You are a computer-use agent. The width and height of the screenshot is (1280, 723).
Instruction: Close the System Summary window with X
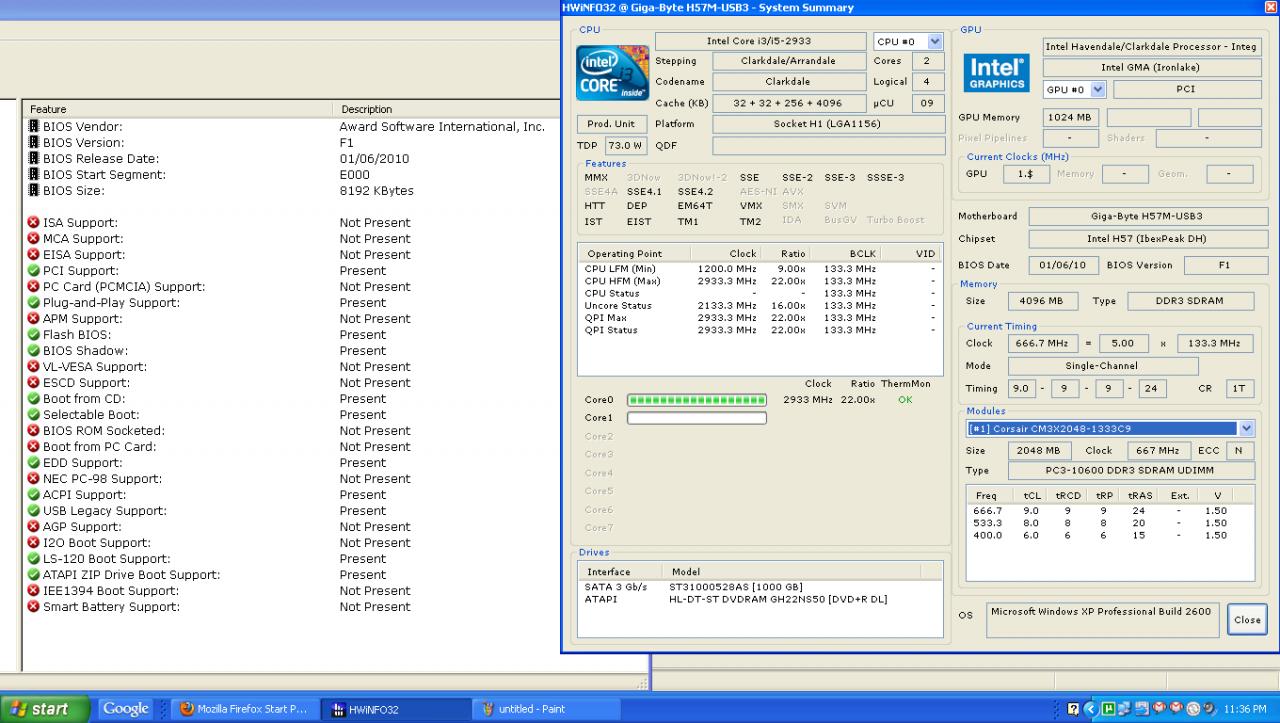(1270, 7)
